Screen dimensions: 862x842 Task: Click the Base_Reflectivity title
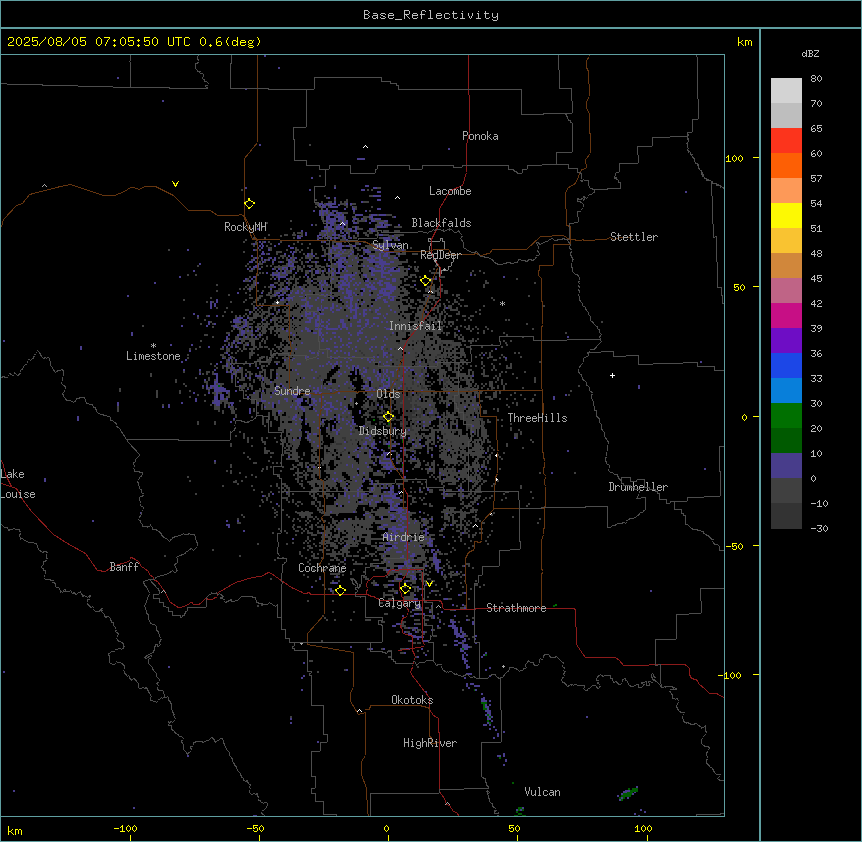click(431, 15)
